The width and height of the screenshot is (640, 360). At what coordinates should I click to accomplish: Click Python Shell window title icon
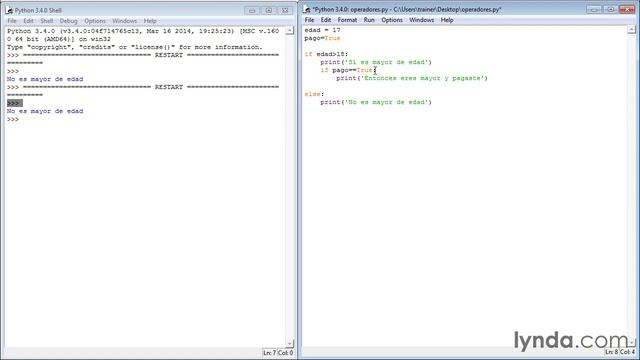[x=9, y=10]
